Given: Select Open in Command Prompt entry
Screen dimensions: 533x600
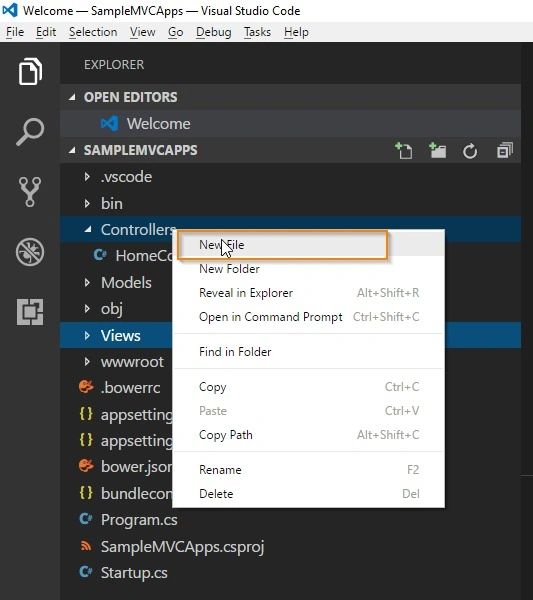Looking at the screenshot, I should pos(309,317).
